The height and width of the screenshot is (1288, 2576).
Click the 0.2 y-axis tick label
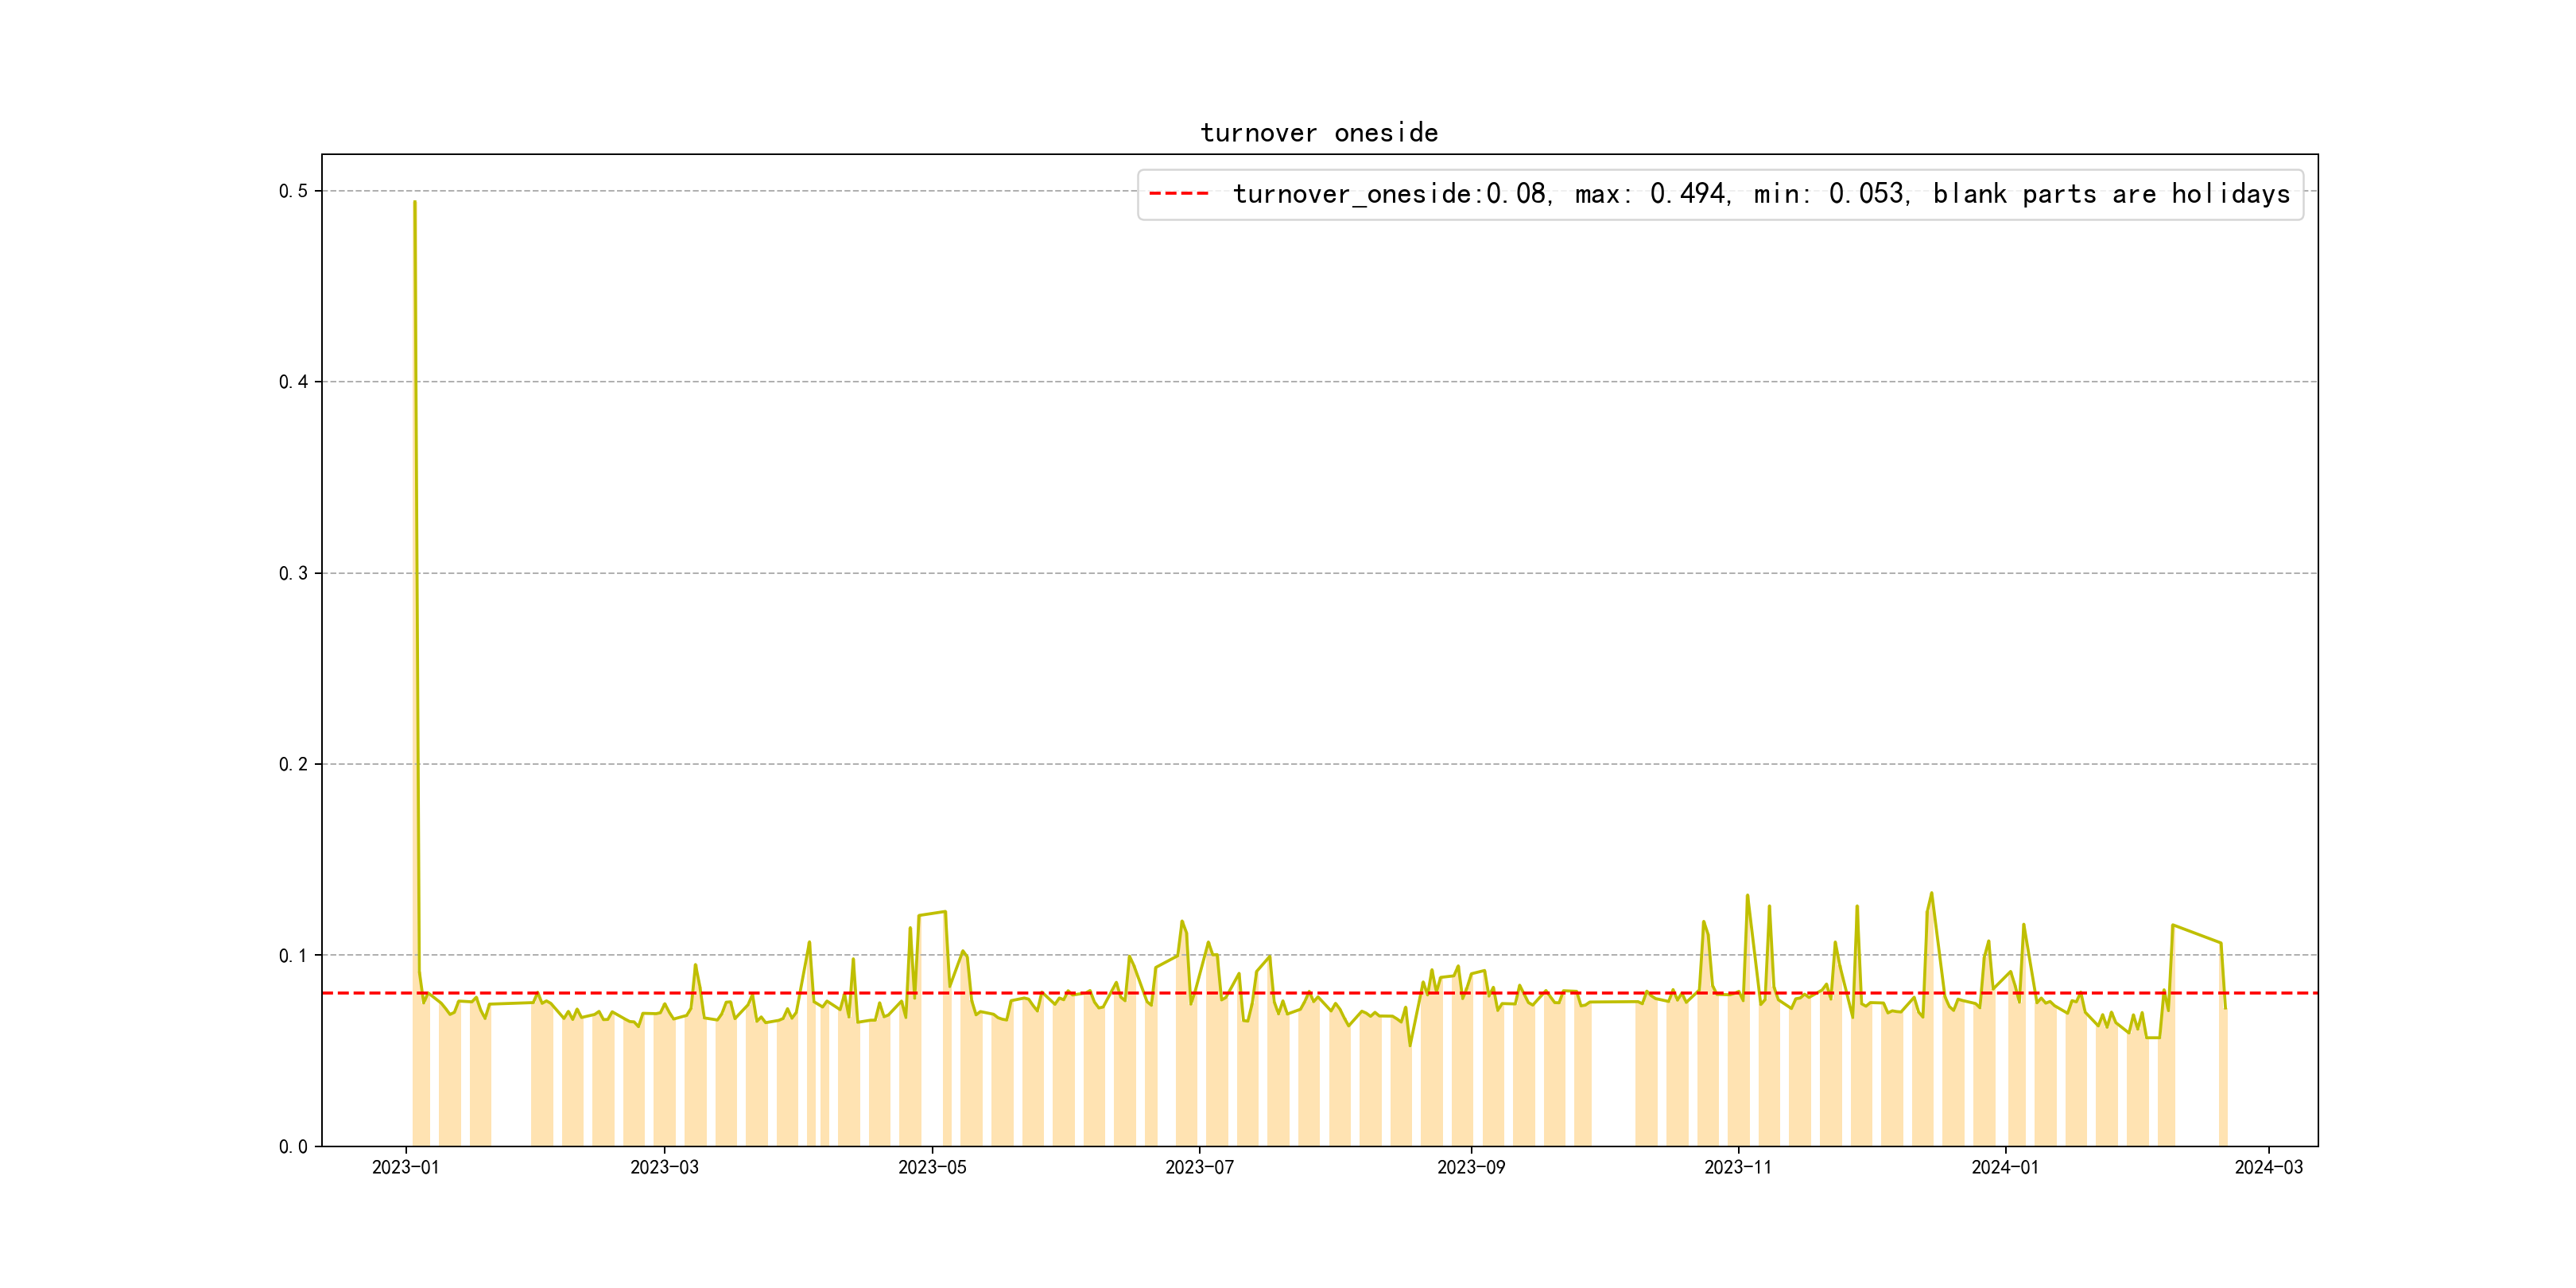(293, 764)
